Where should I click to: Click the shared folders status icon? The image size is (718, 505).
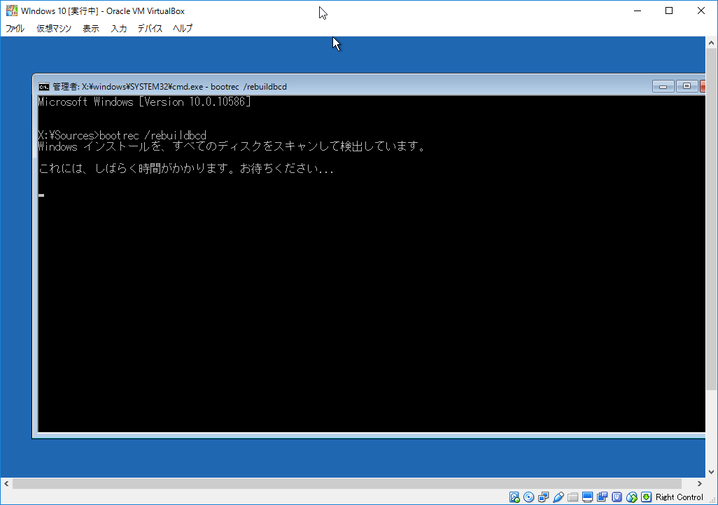pos(573,497)
